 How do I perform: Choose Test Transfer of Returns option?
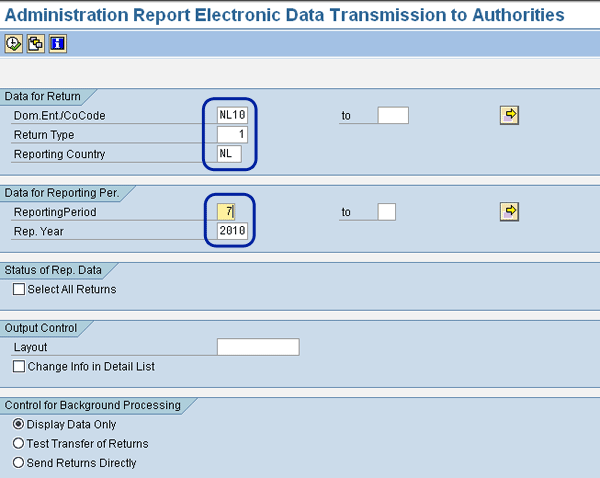point(18,443)
